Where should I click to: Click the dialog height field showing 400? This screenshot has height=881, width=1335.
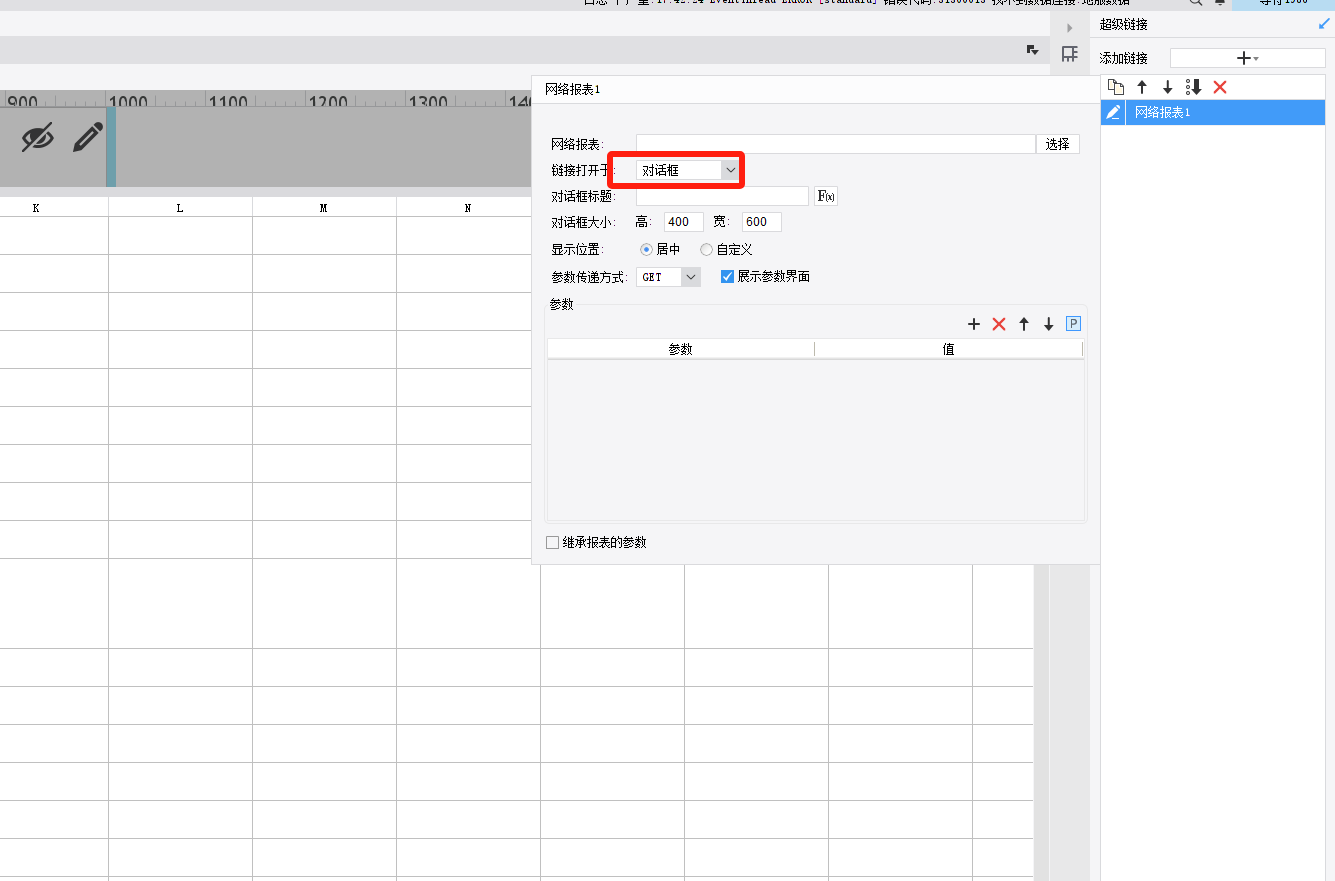[x=683, y=222]
